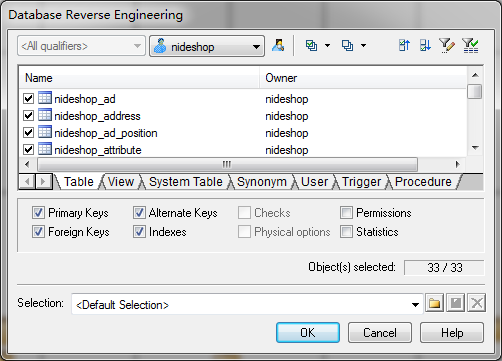This screenshot has width=502, height=361.
Task: Click the OK button
Action: pos(308,332)
